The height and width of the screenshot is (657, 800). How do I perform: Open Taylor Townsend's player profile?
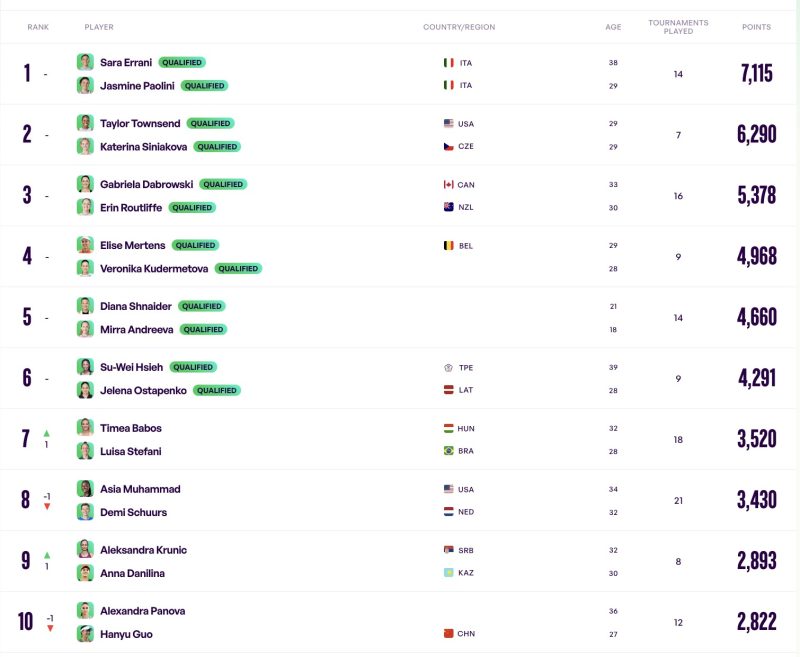(140, 123)
